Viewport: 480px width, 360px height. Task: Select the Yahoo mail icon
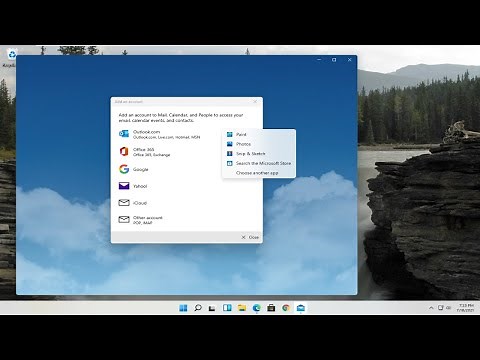(124, 186)
